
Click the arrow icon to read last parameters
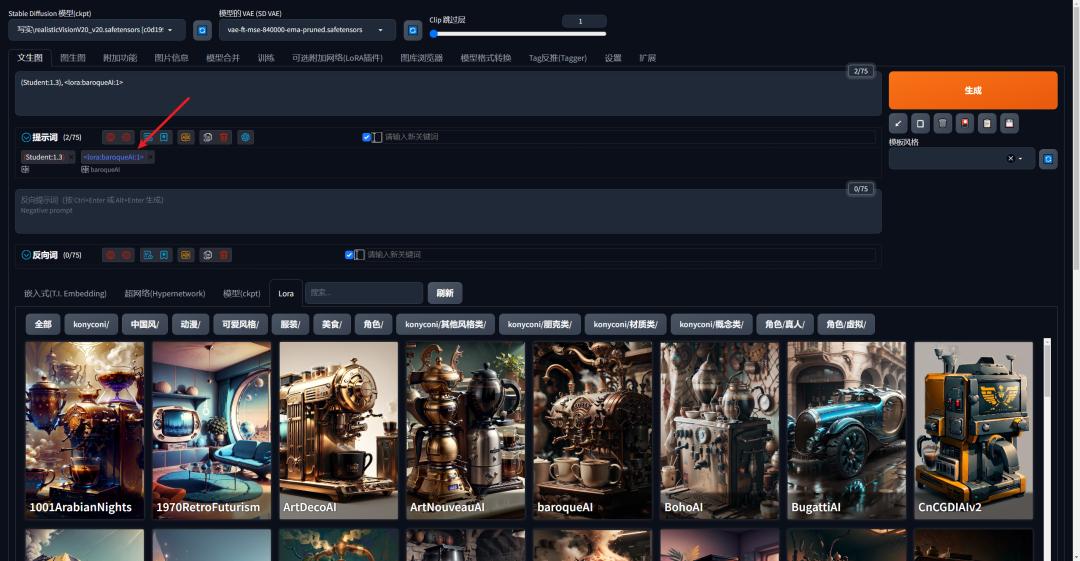tap(898, 123)
